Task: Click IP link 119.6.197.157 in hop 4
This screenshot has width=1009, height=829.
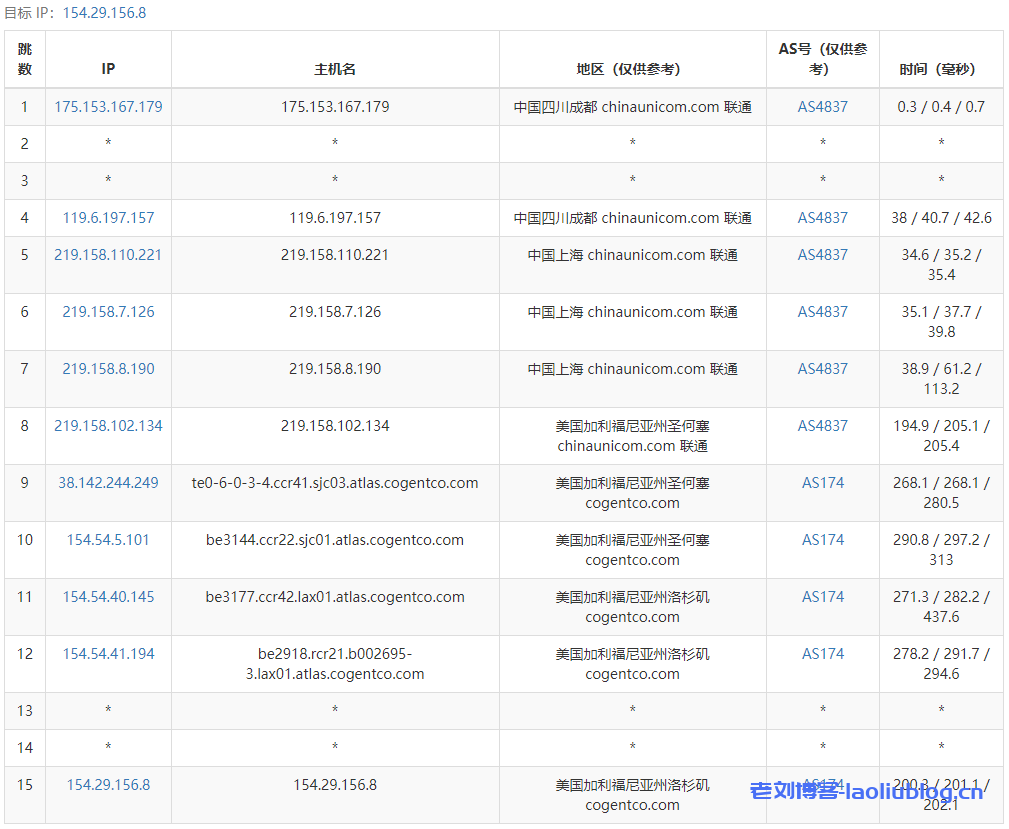Action: point(108,217)
